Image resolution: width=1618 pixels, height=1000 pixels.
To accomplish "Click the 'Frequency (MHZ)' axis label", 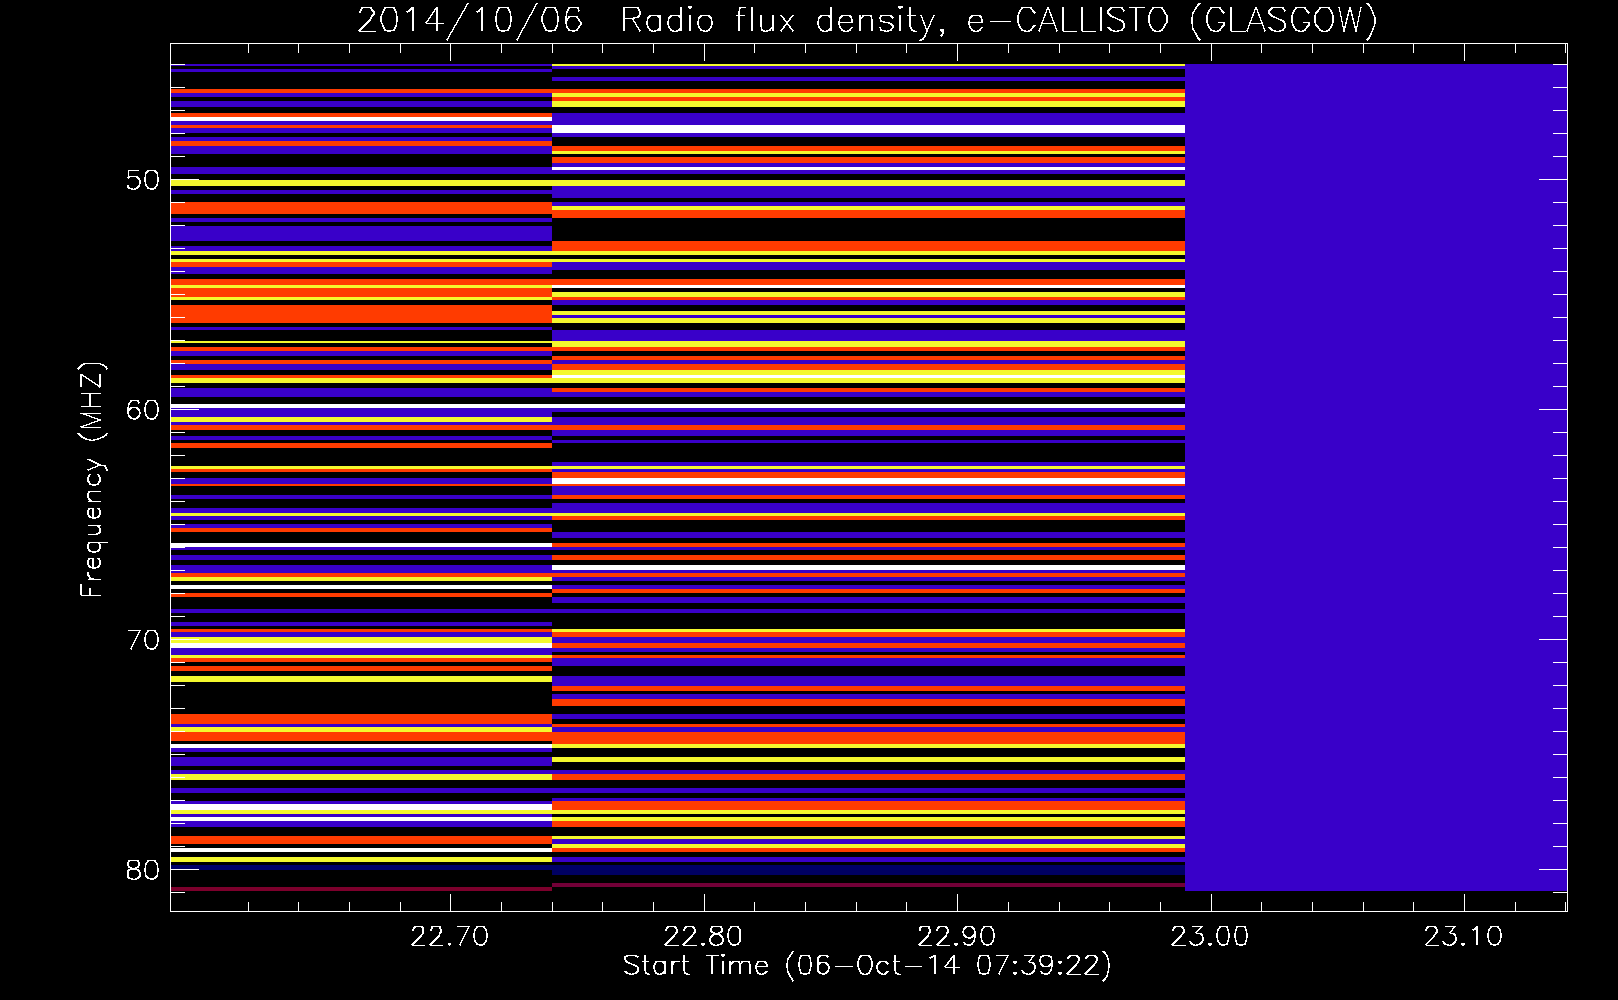I will point(92,480).
